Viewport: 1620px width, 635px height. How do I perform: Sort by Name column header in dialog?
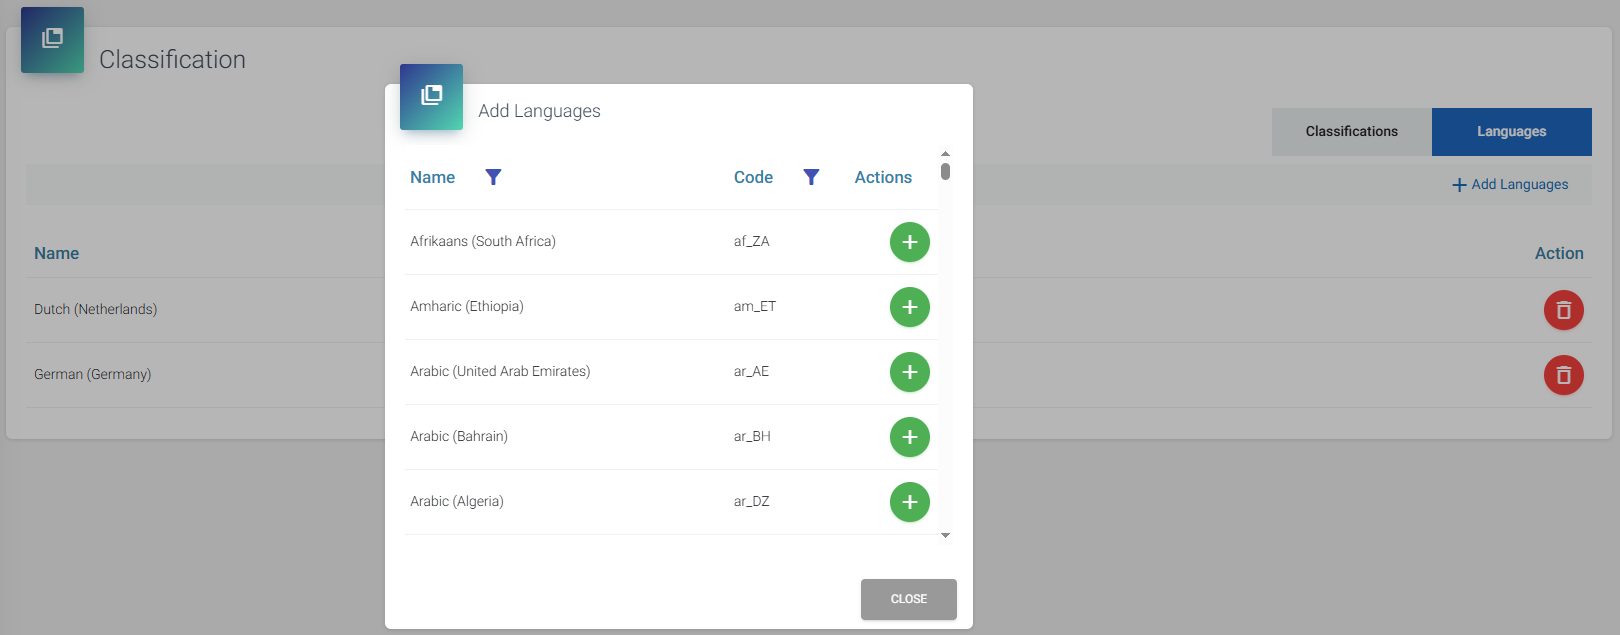(x=432, y=177)
